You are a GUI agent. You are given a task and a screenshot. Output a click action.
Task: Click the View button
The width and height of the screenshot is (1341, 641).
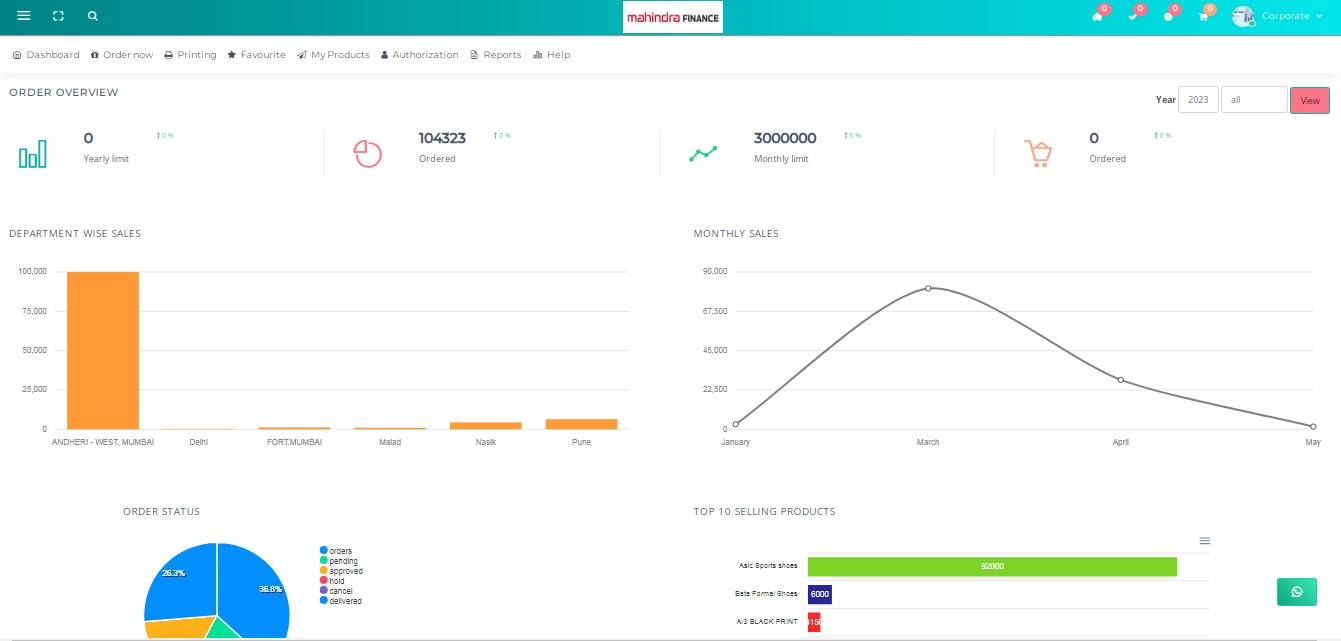[x=1310, y=100]
